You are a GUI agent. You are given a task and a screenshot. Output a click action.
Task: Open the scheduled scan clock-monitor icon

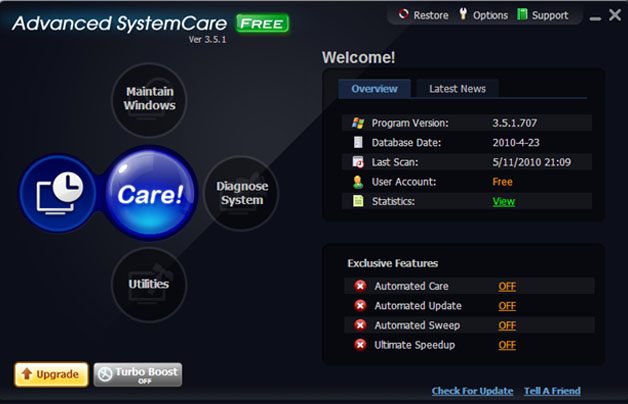pos(58,193)
